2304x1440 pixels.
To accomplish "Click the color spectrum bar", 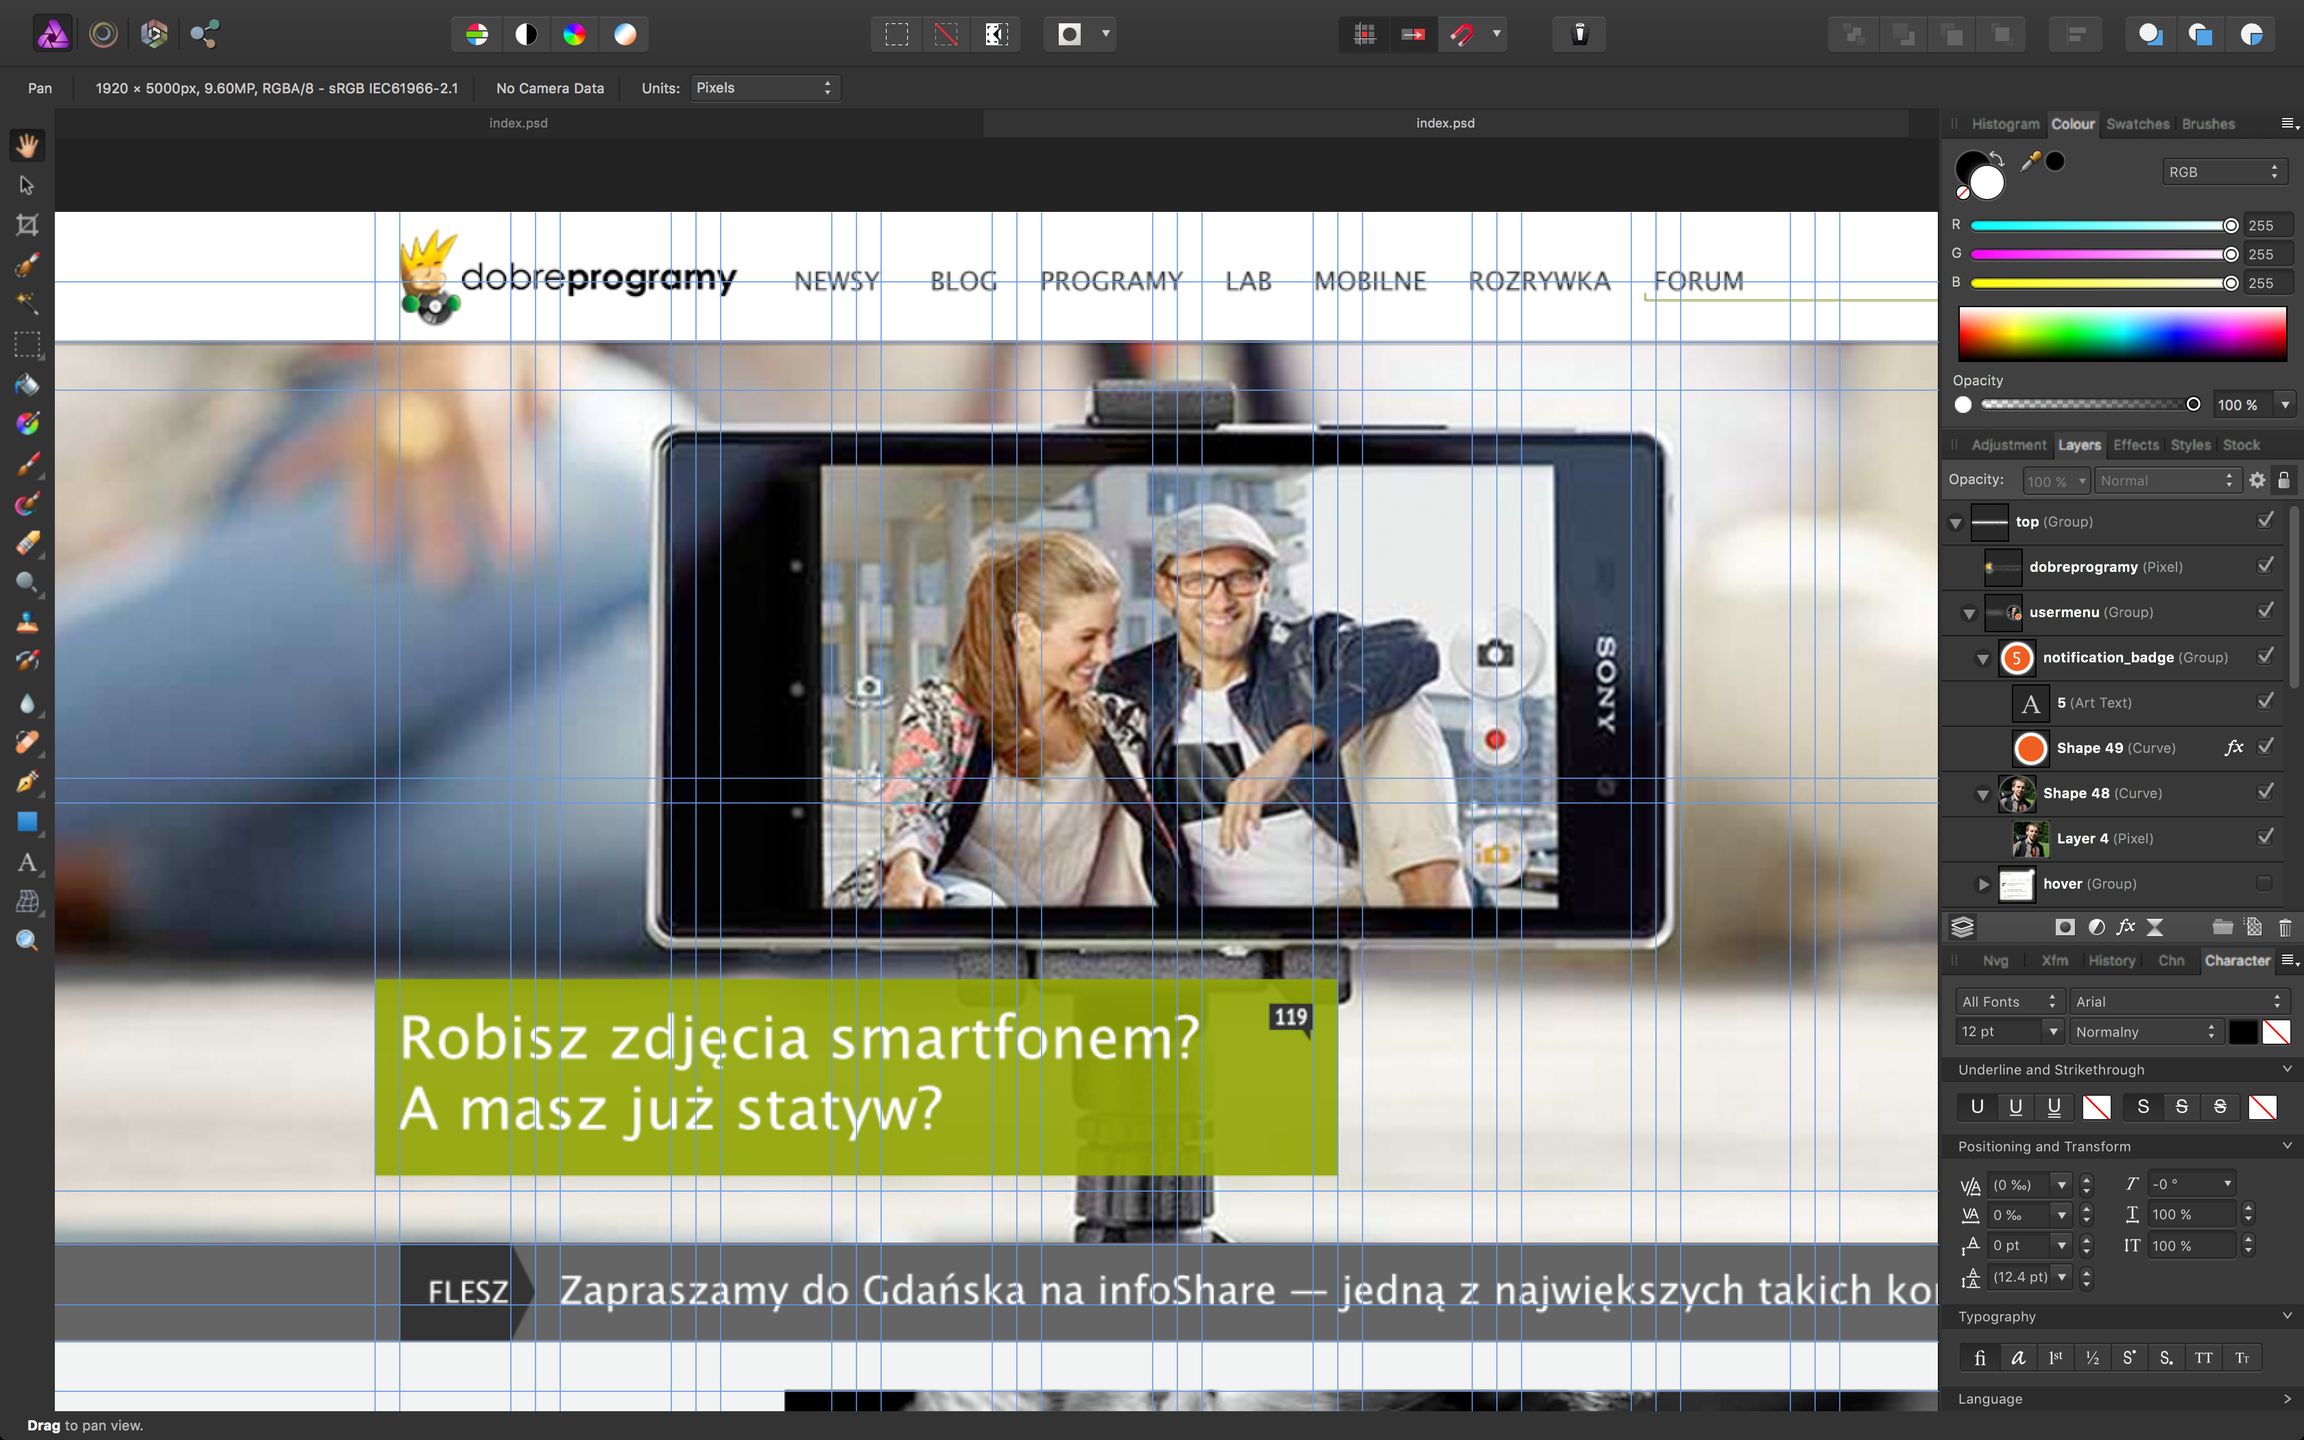I will tap(2121, 334).
